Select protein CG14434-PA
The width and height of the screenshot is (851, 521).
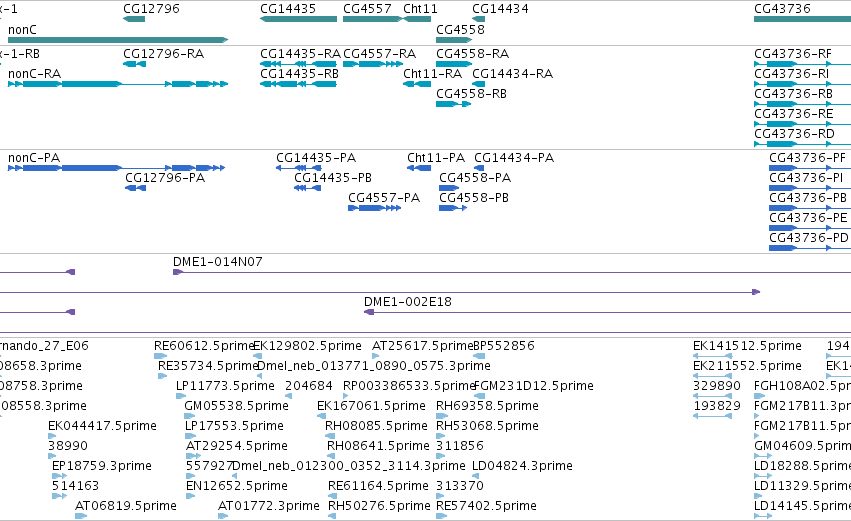pyautogui.click(x=479, y=168)
